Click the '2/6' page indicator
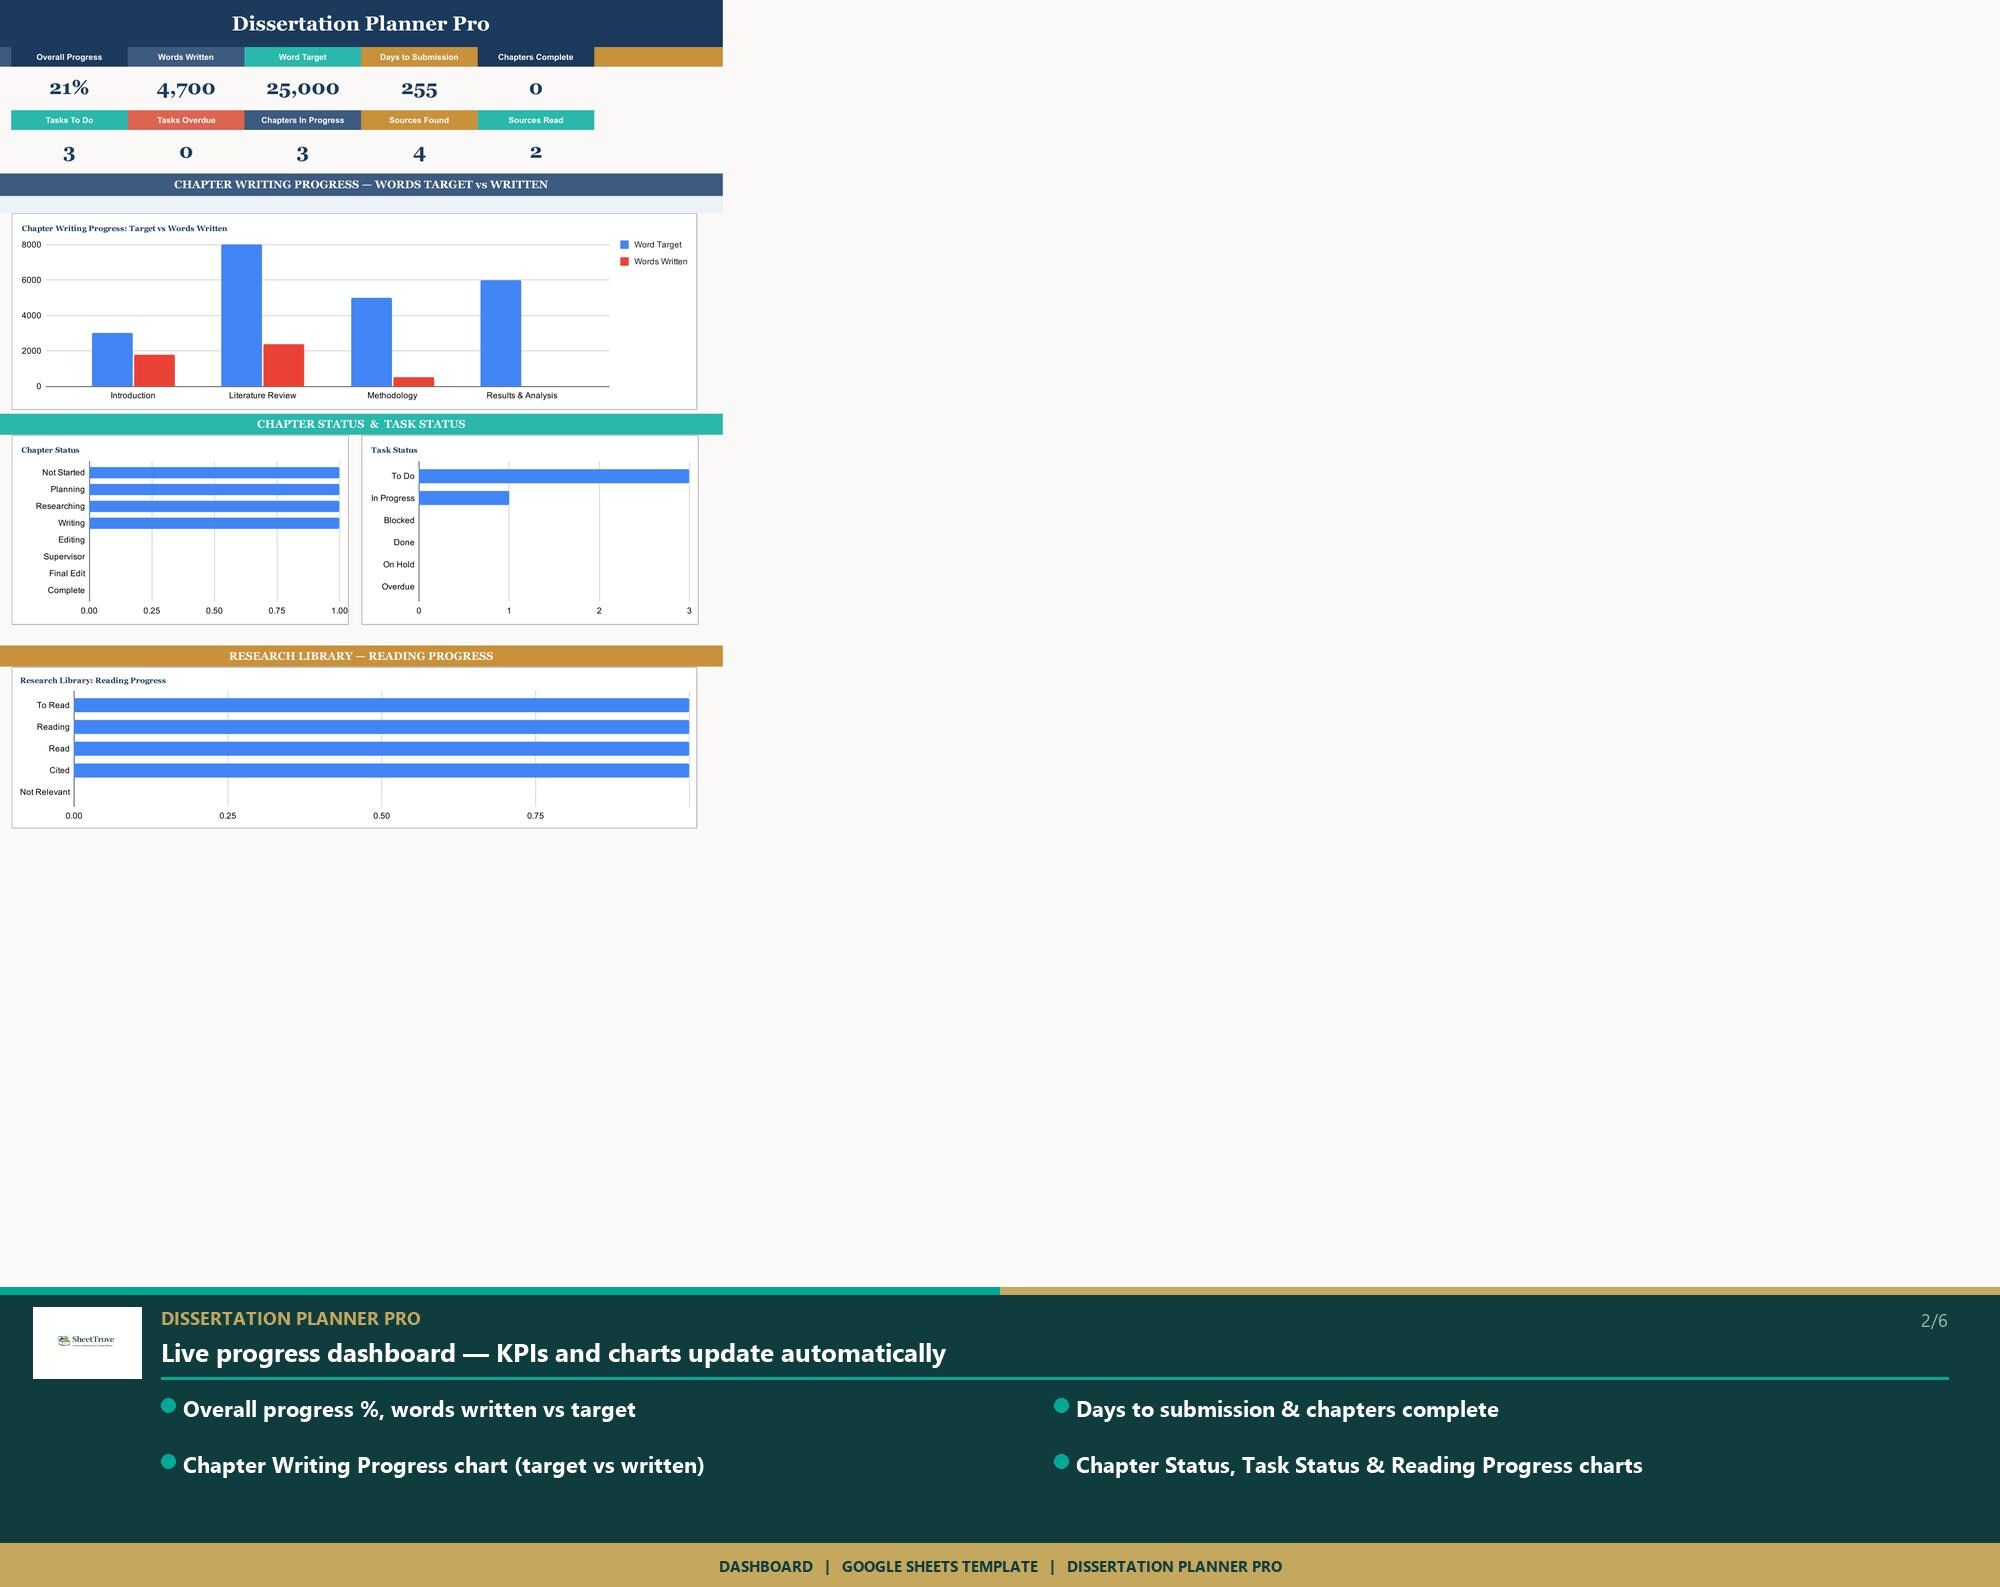Image resolution: width=2000 pixels, height=1587 pixels. (1934, 1321)
